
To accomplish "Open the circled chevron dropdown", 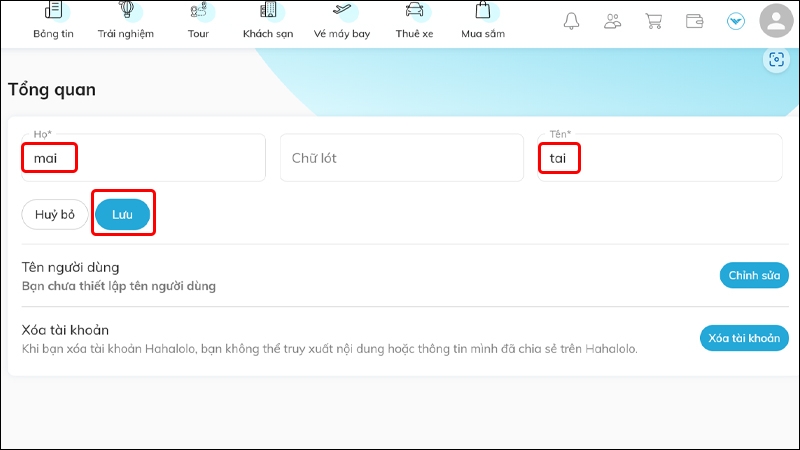I will [736, 21].
